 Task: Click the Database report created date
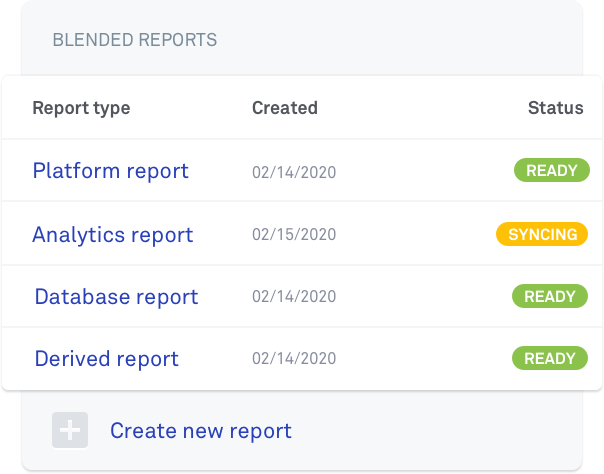293,298
